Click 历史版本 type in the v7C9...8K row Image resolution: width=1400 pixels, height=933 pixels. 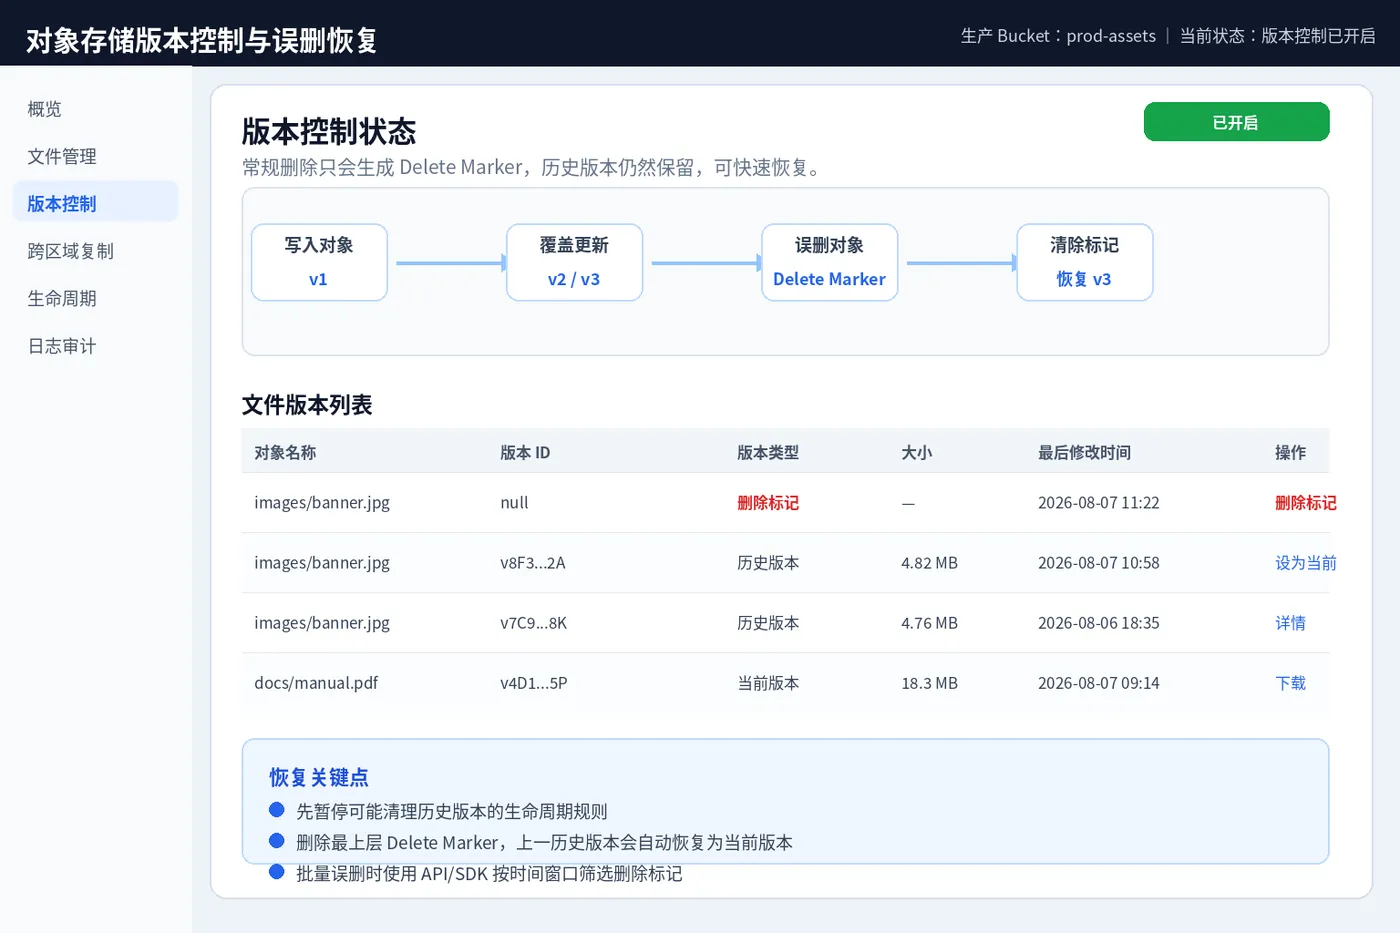(x=768, y=623)
